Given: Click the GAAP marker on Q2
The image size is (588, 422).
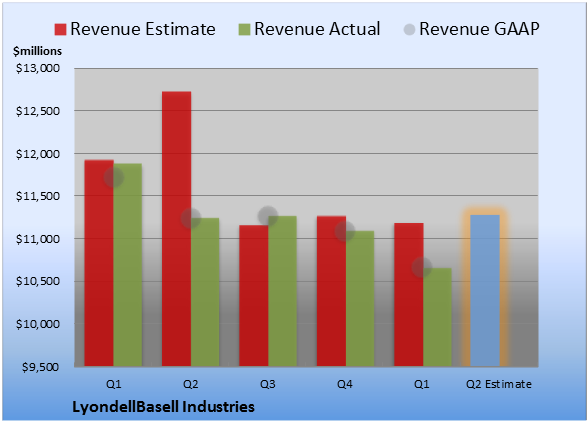Looking at the screenshot, I should (x=191, y=218).
